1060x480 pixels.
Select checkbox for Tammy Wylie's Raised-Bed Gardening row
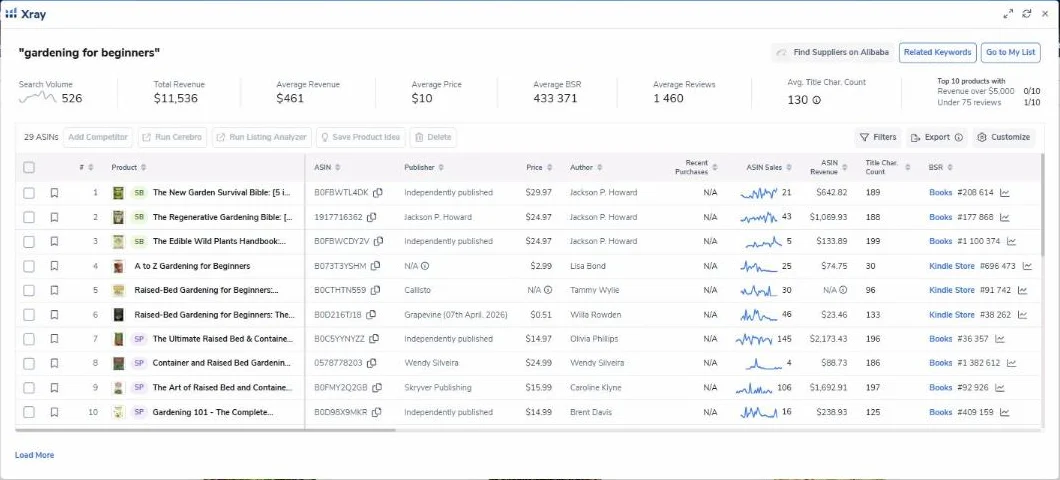point(29,290)
